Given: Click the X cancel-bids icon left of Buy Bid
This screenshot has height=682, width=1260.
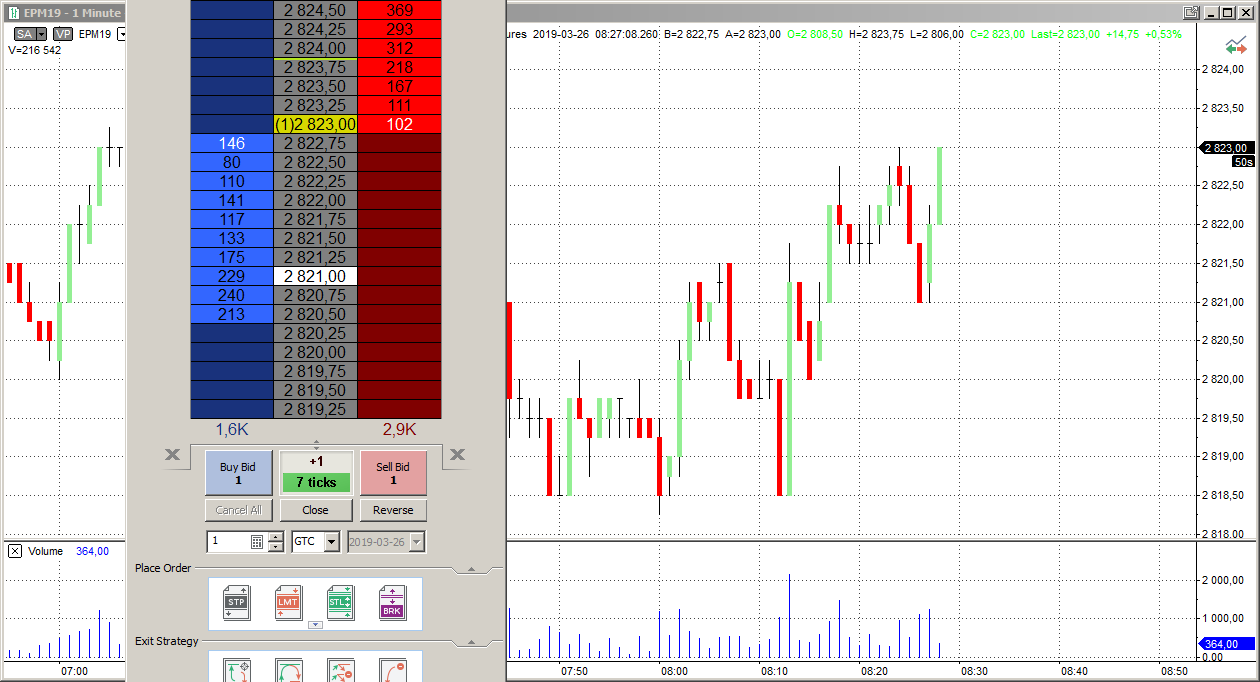Looking at the screenshot, I should pyautogui.click(x=173, y=455).
